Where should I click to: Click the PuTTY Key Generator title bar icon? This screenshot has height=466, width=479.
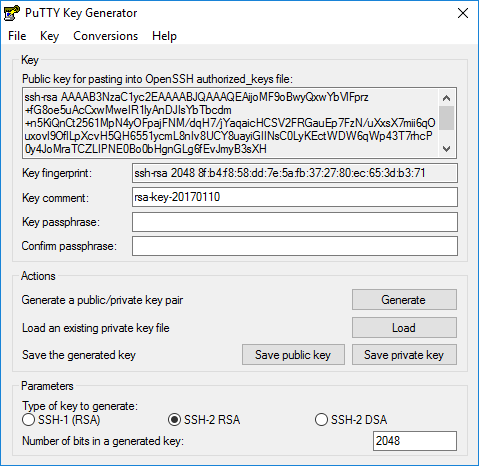(x=12, y=13)
